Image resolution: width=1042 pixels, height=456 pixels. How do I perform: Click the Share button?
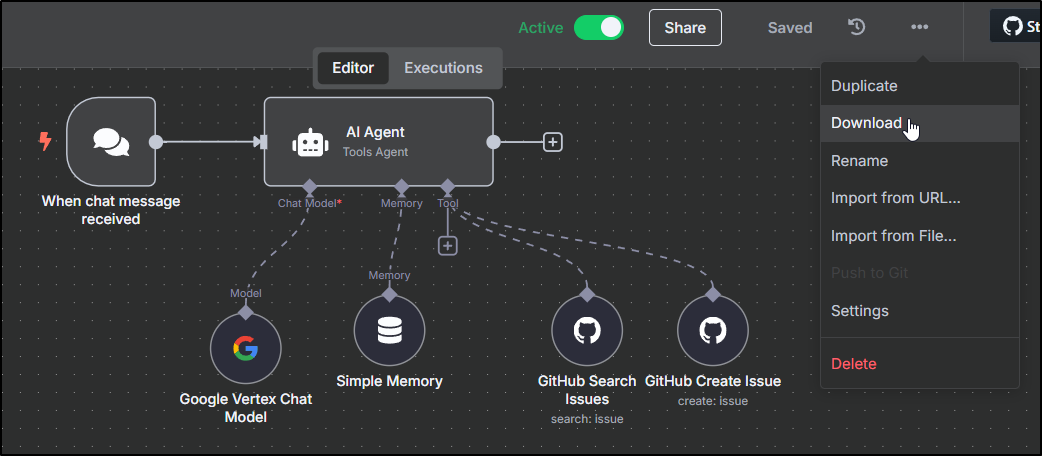click(x=685, y=28)
